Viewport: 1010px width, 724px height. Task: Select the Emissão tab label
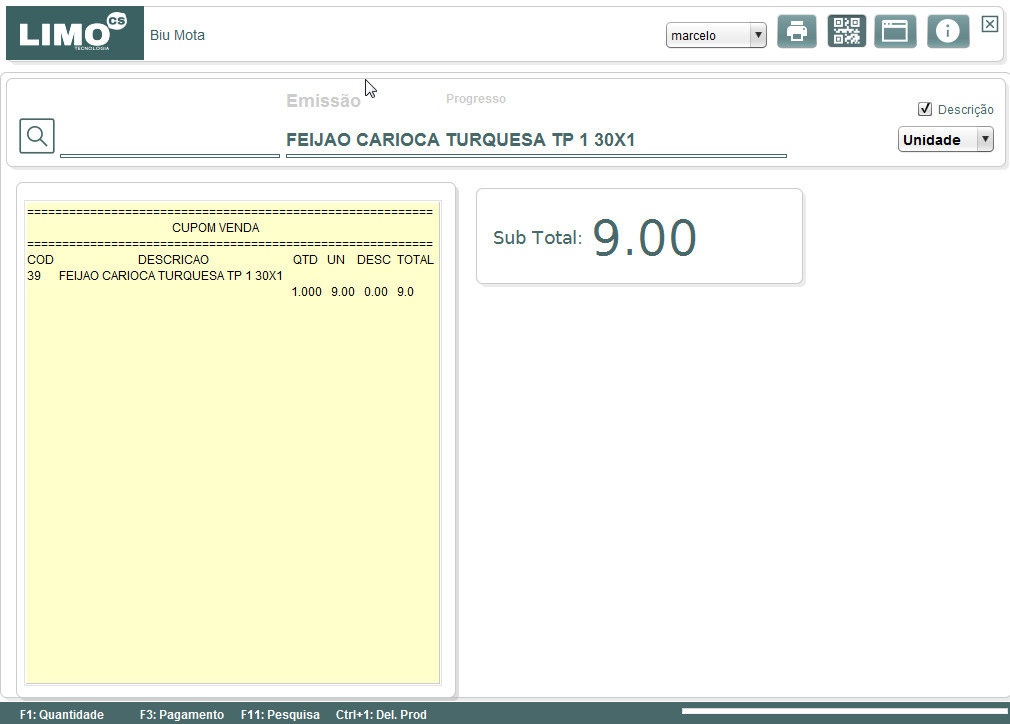pos(323,101)
